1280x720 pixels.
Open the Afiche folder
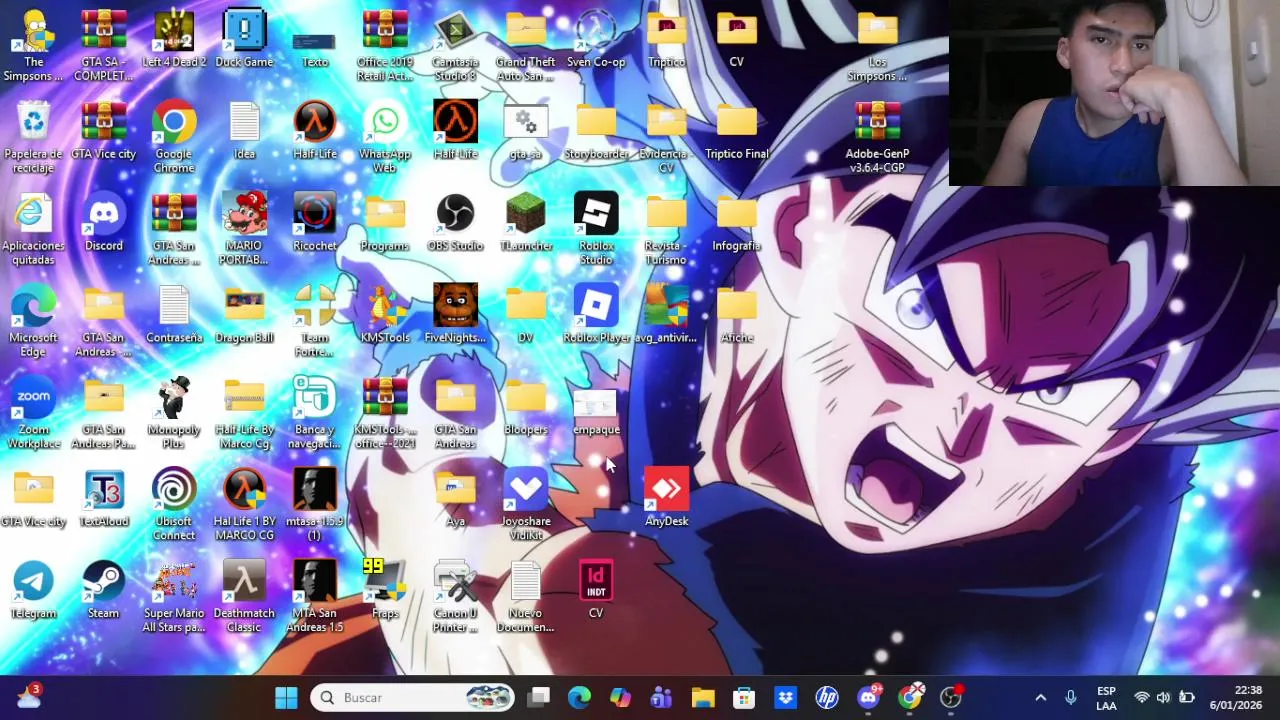pos(737,315)
